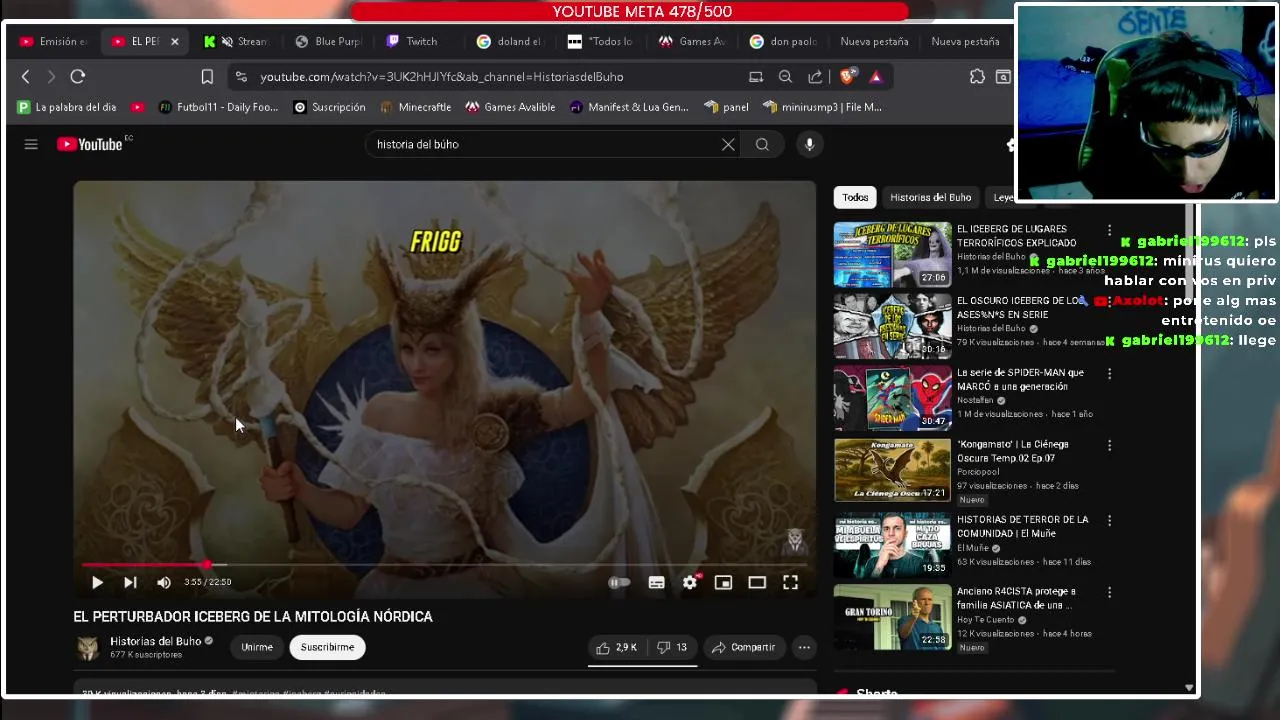Enable miniplayer mode
1280x720 pixels.
click(723, 582)
